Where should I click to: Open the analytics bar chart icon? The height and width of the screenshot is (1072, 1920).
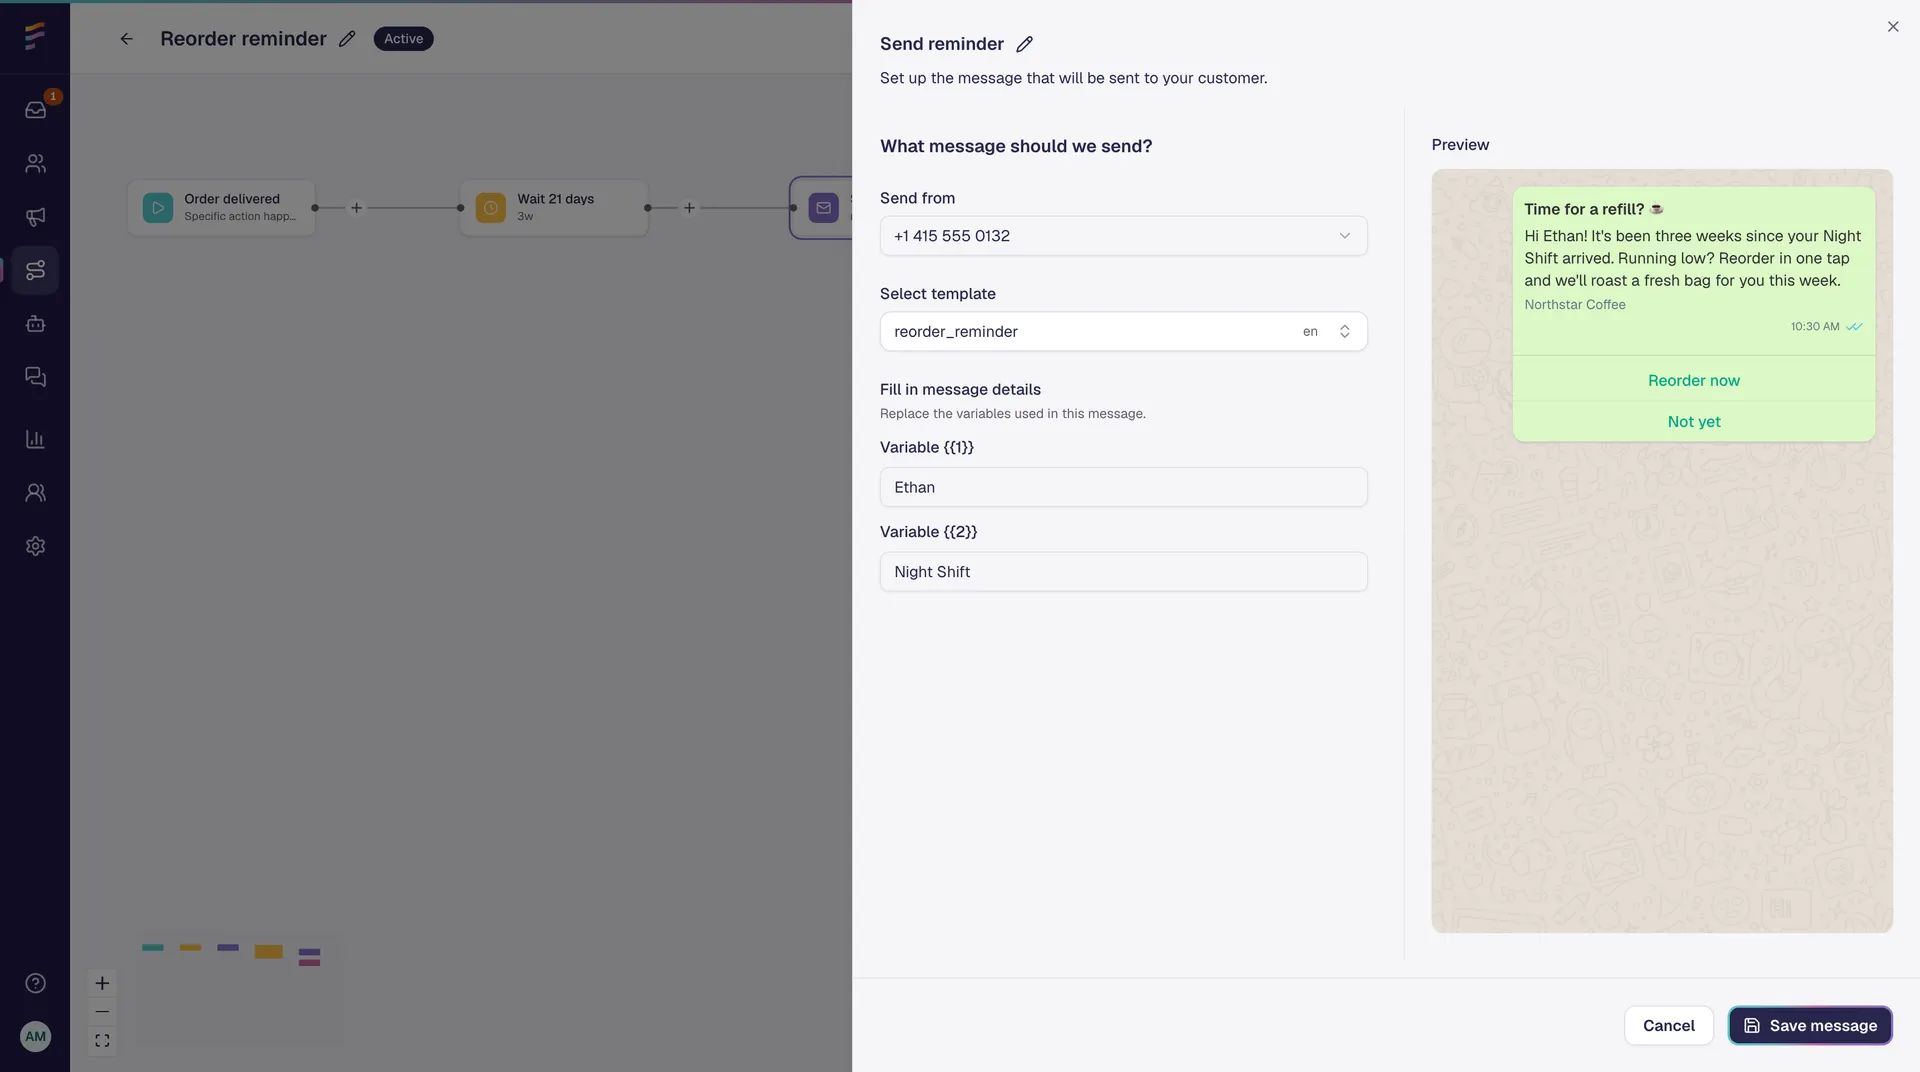pos(36,439)
